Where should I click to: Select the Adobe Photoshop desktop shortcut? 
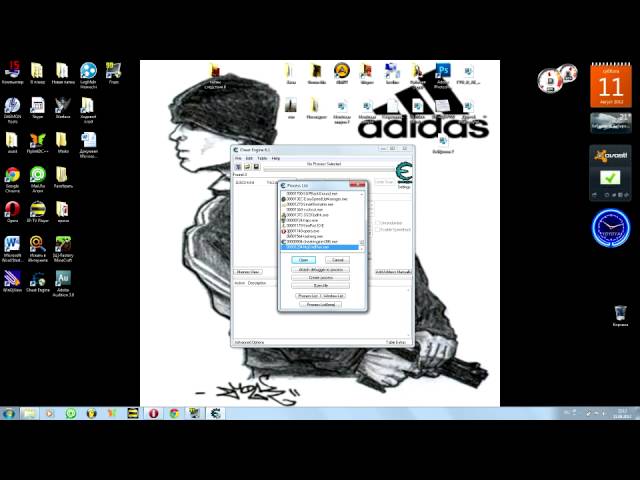pos(442,76)
